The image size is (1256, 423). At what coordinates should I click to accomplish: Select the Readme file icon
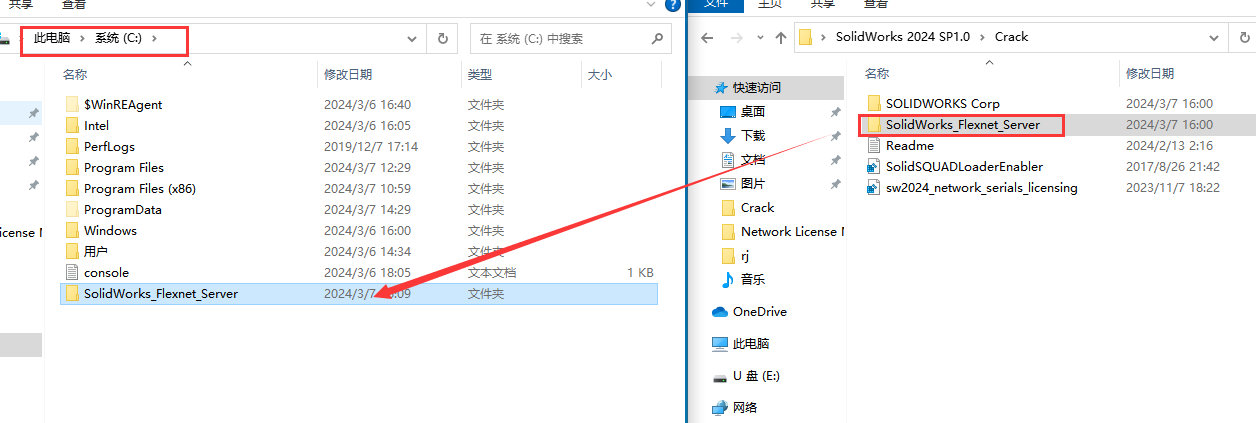pyautogui.click(x=873, y=145)
